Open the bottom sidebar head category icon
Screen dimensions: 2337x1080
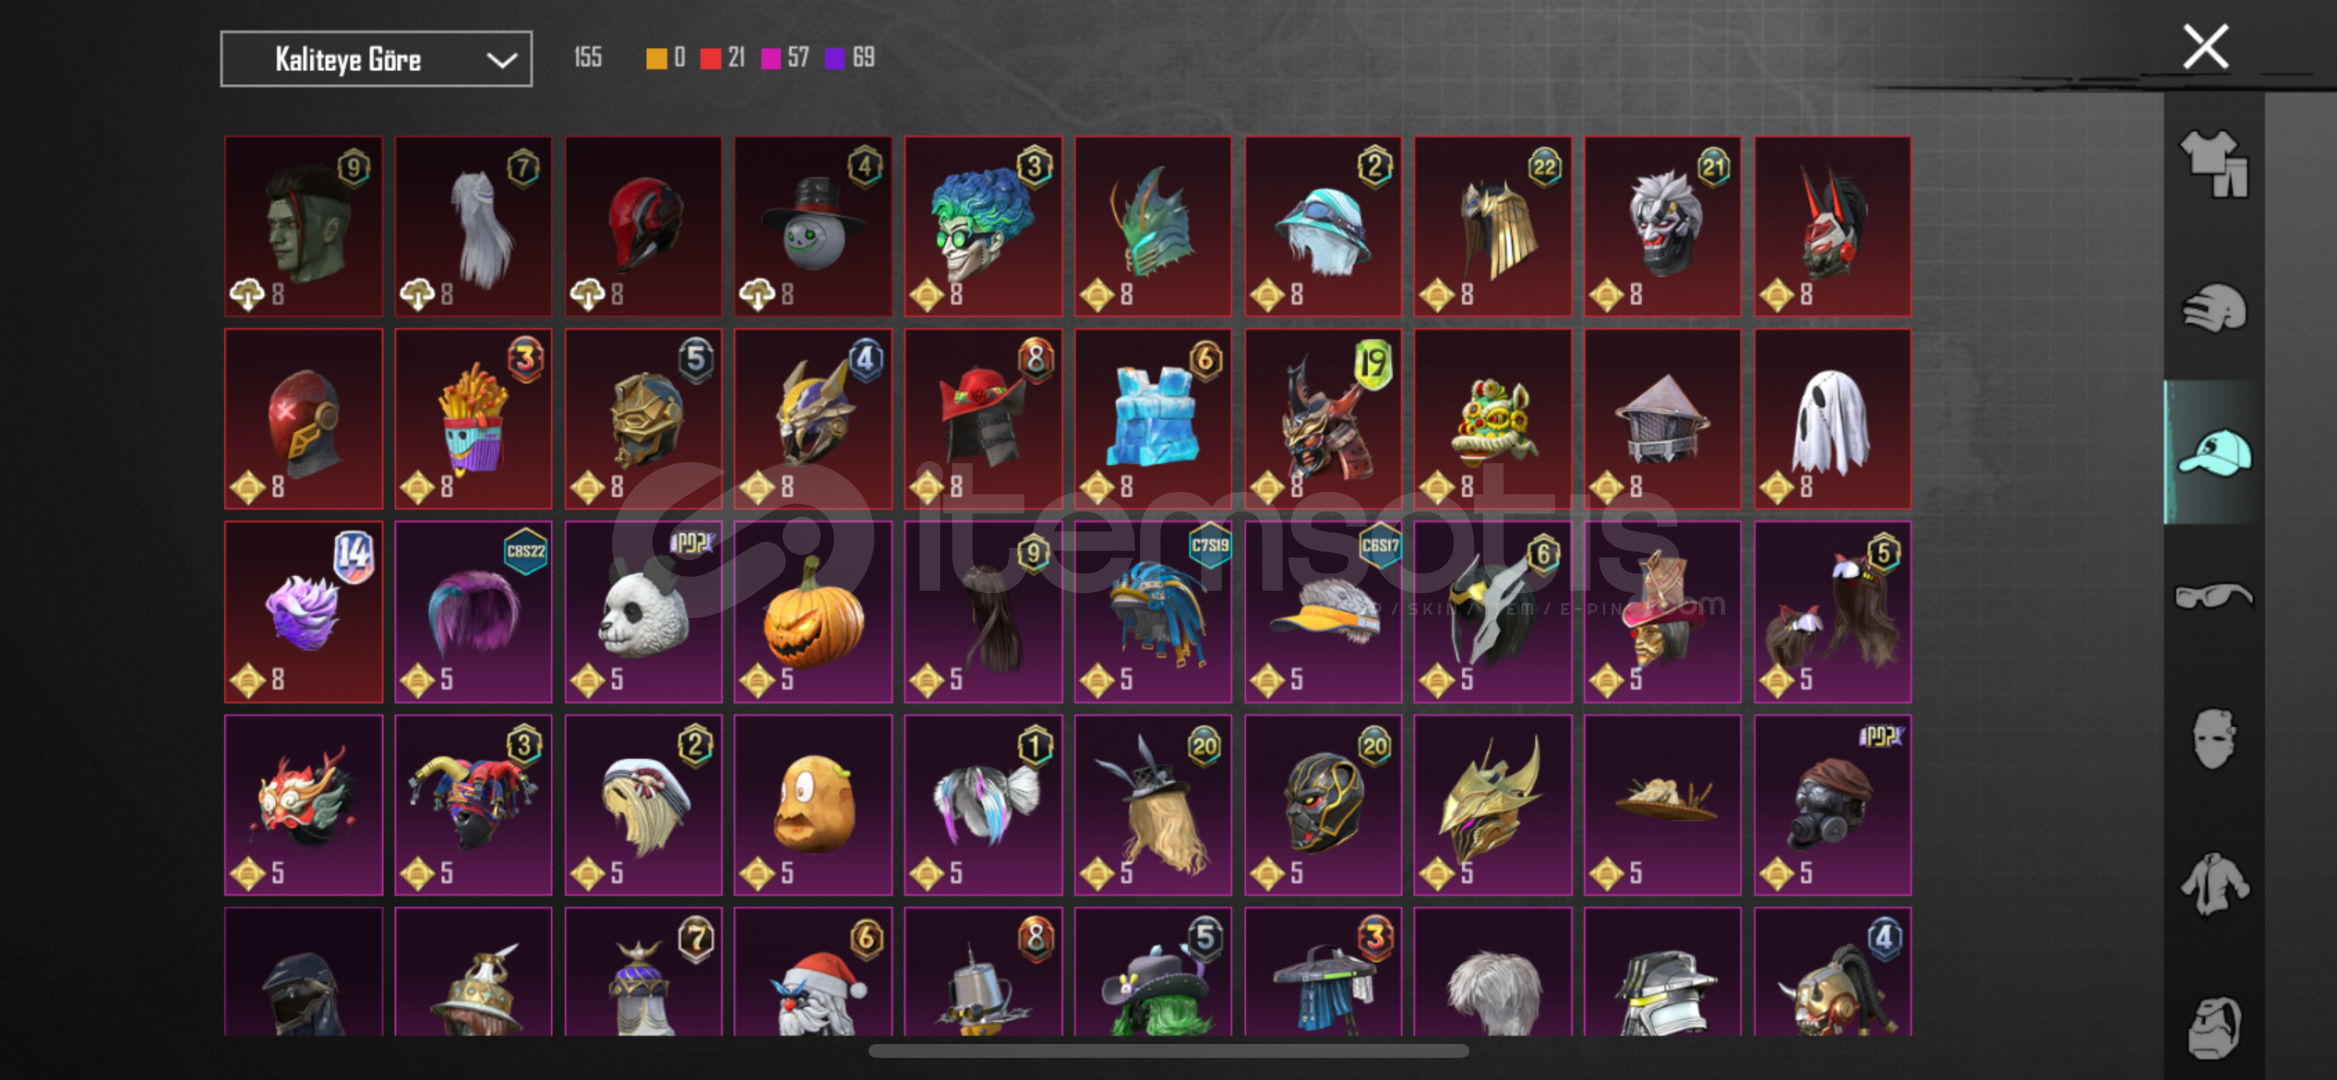click(2214, 1027)
